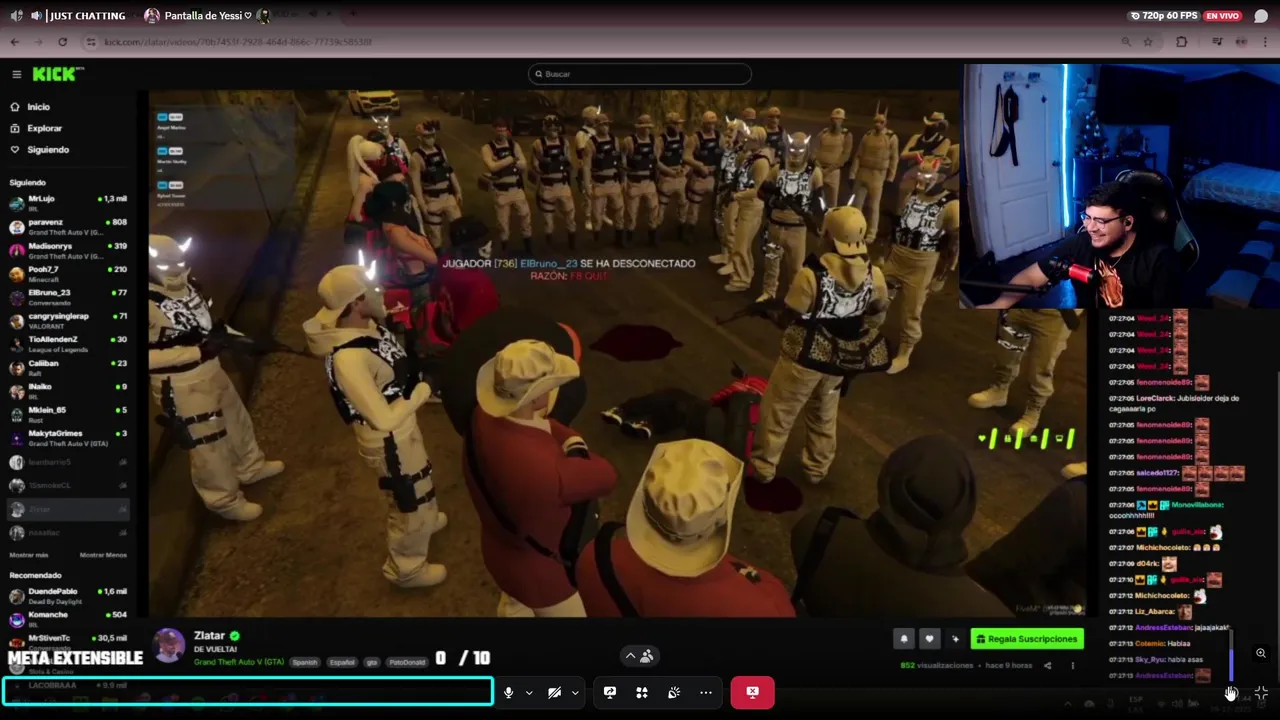Open ElBruno_23's followed channel

point(68,297)
